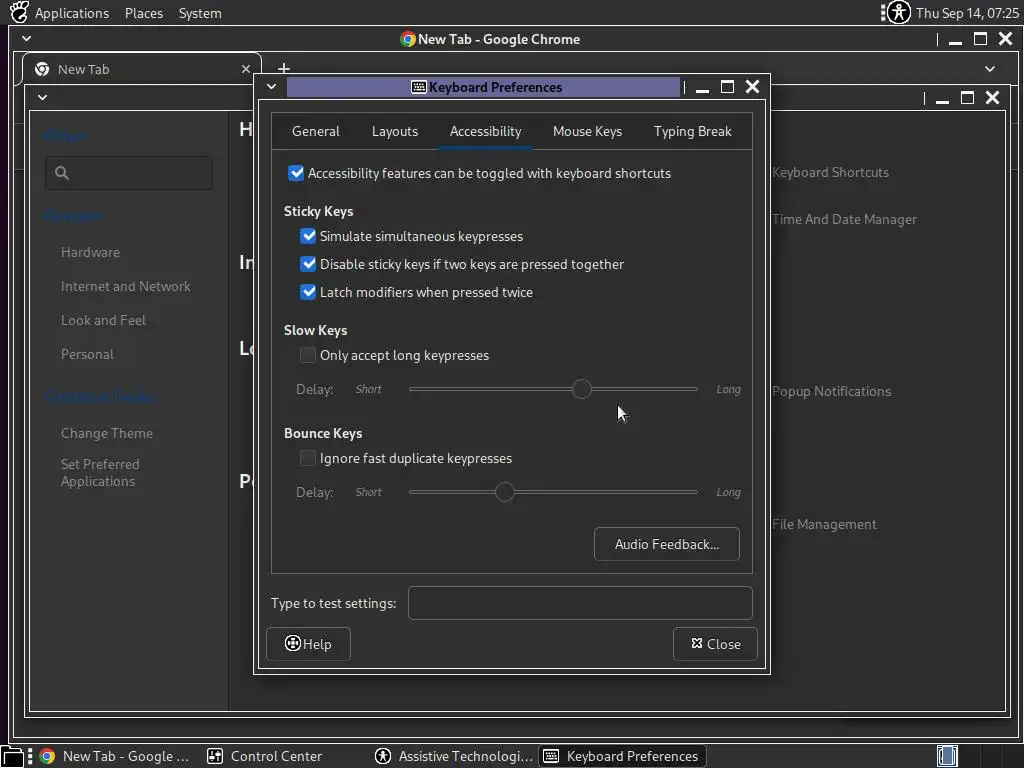Image resolution: width=1024 pixels, height=768 pixels.
Task: Close Keyboard Preferences with title bar X
Action: pos(752,87)
